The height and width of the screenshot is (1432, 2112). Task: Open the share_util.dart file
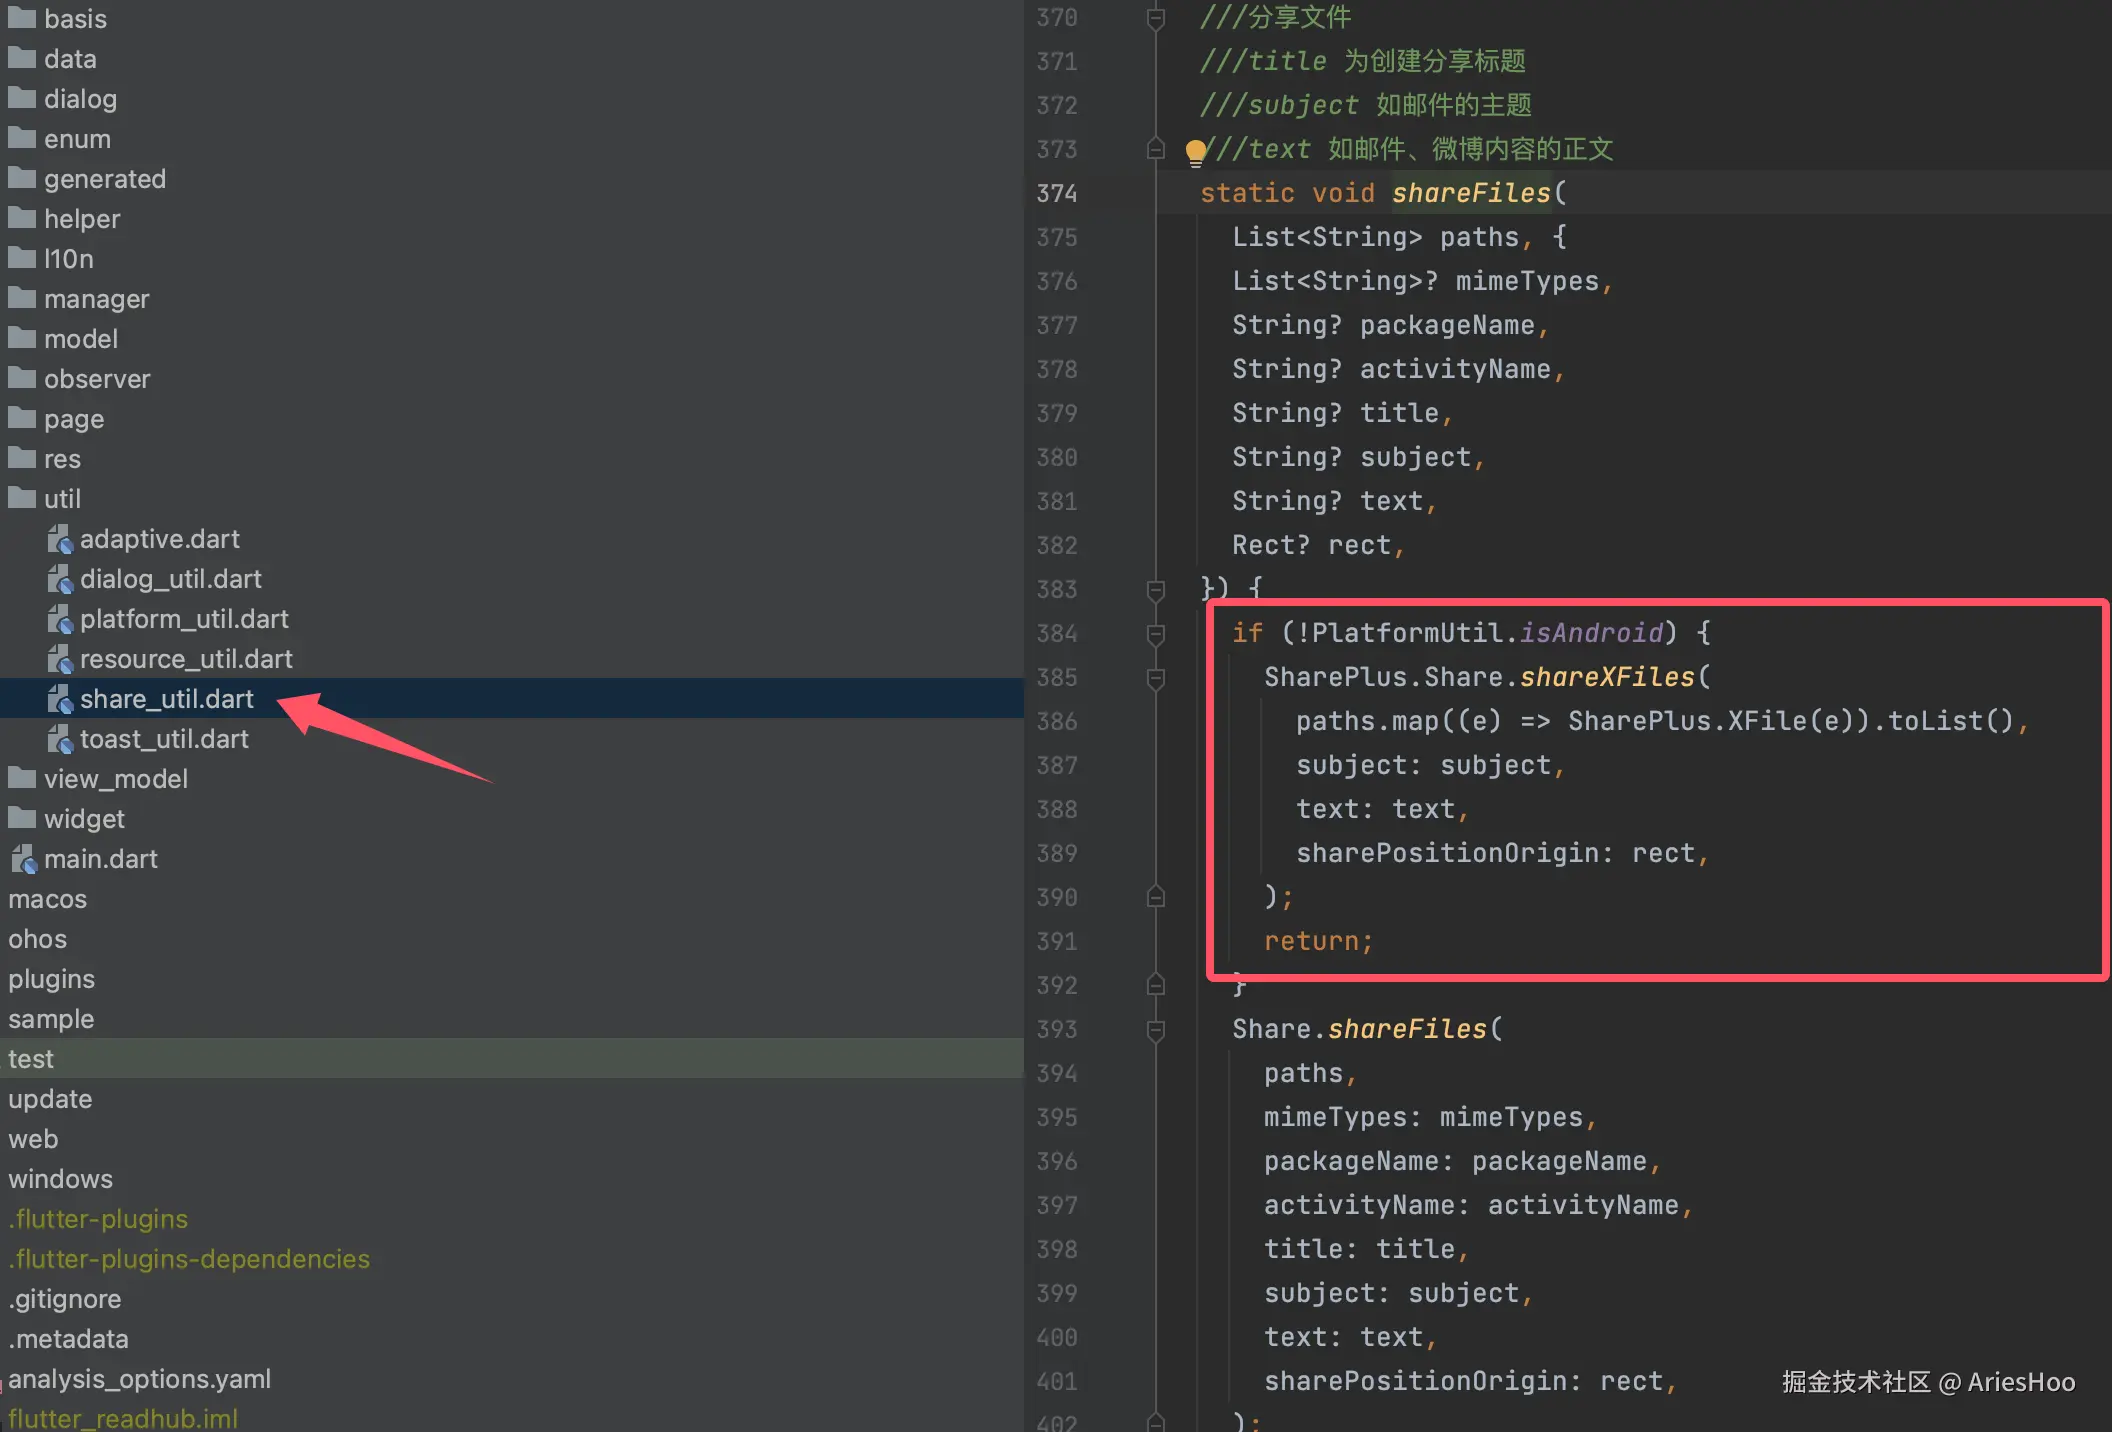(166, 699)
